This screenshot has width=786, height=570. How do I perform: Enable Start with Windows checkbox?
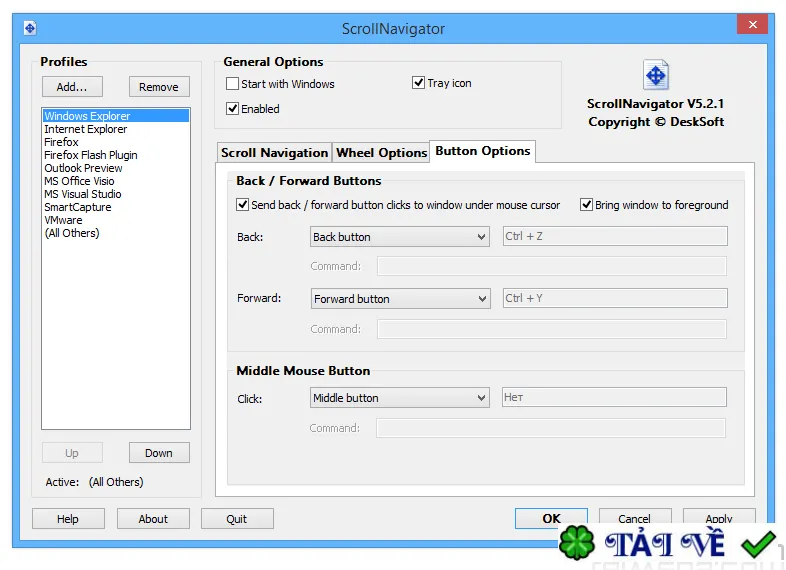(x=232, y=84)
